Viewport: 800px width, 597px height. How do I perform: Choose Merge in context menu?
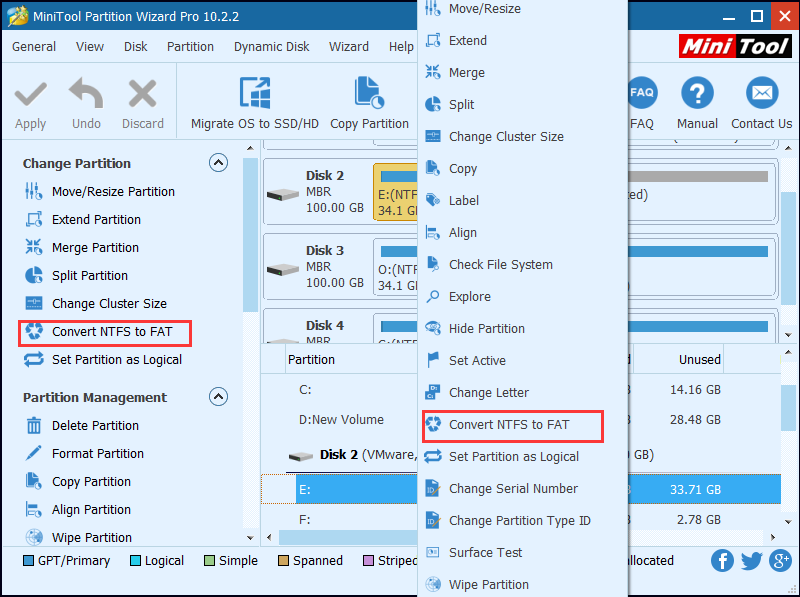[x=523, y=72]
